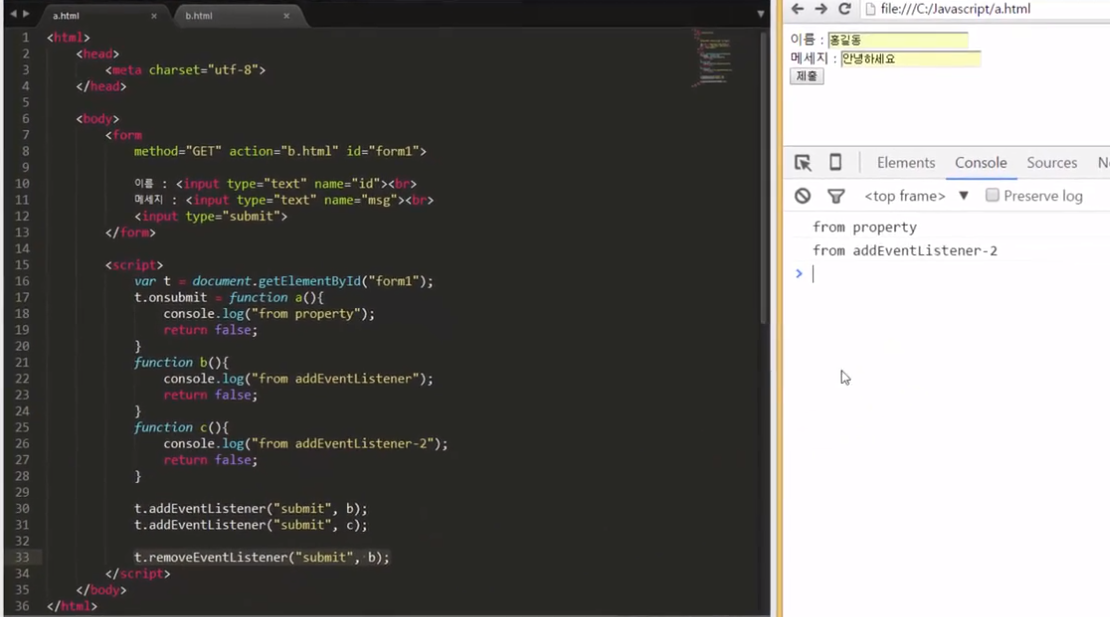Click the file page icon in address bar
Image resolution: width=1110 pixels, height=617 pixels.
pyautogui.click(x=871, y=9)
